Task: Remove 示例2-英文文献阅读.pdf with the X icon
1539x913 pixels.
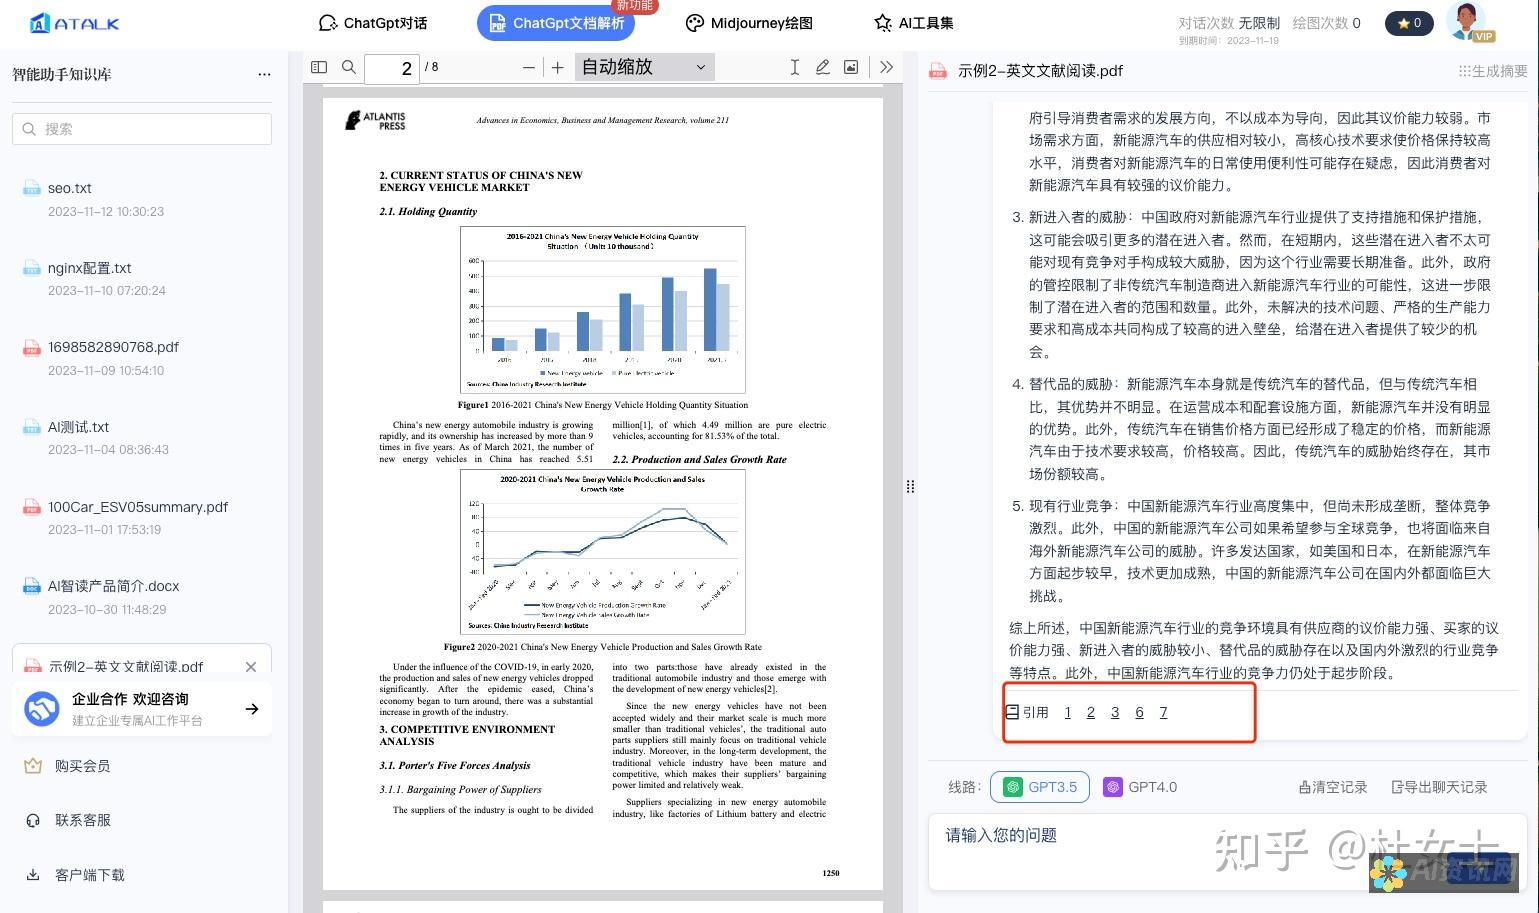Action: [x=251, y=667]
